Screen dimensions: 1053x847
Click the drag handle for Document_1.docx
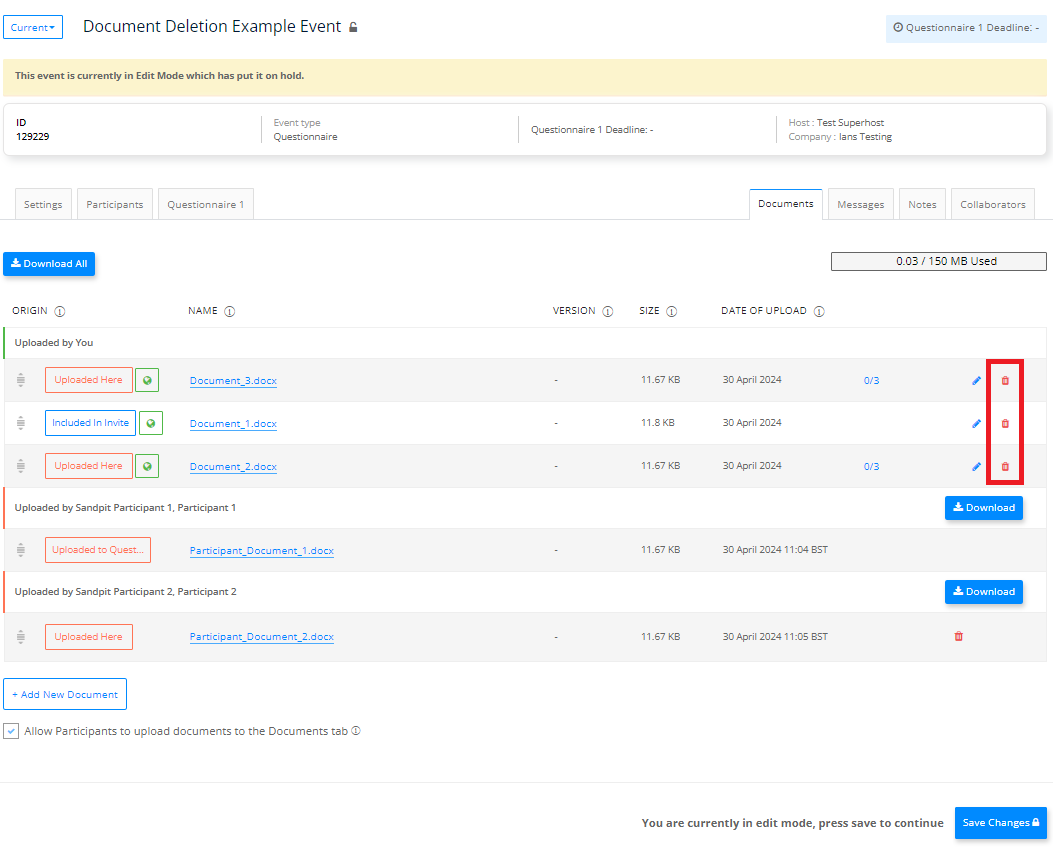21,423
